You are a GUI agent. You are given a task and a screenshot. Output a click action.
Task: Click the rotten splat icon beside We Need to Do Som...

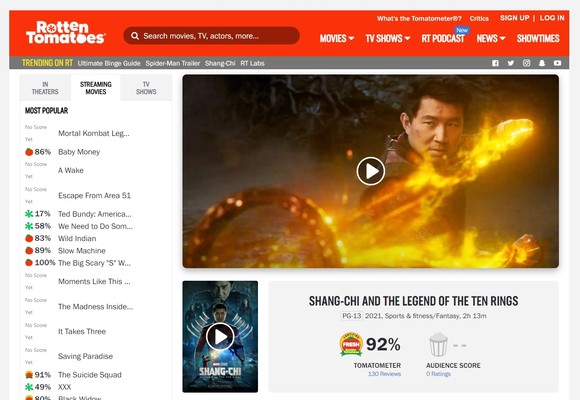pyautogui.click(x=29, y=226)
